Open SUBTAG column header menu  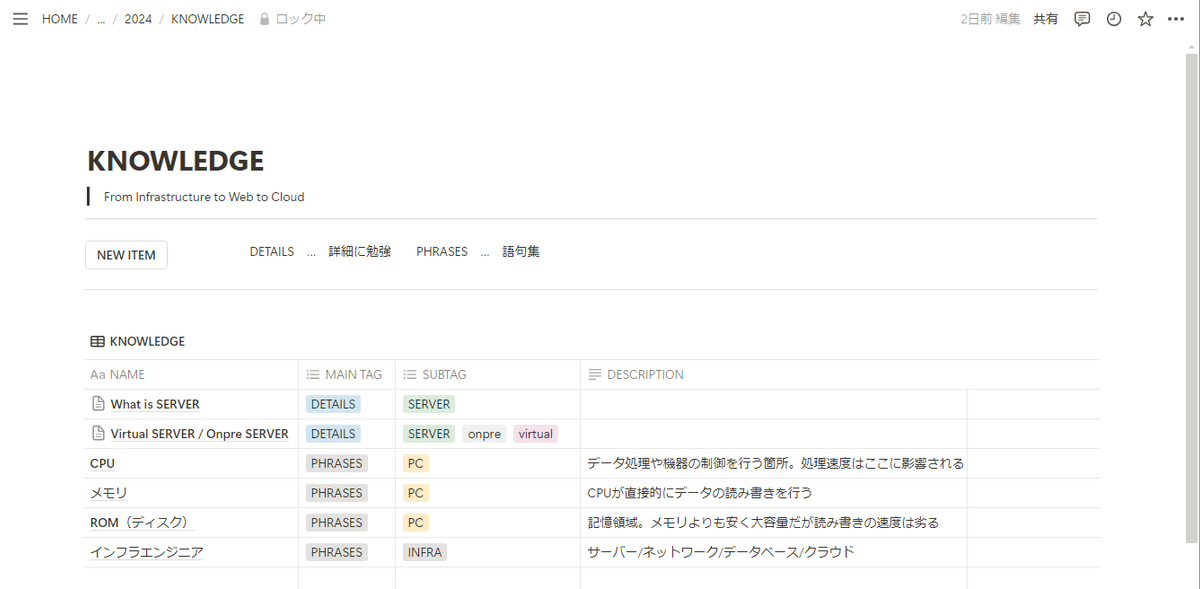click(x=488, y=375)
